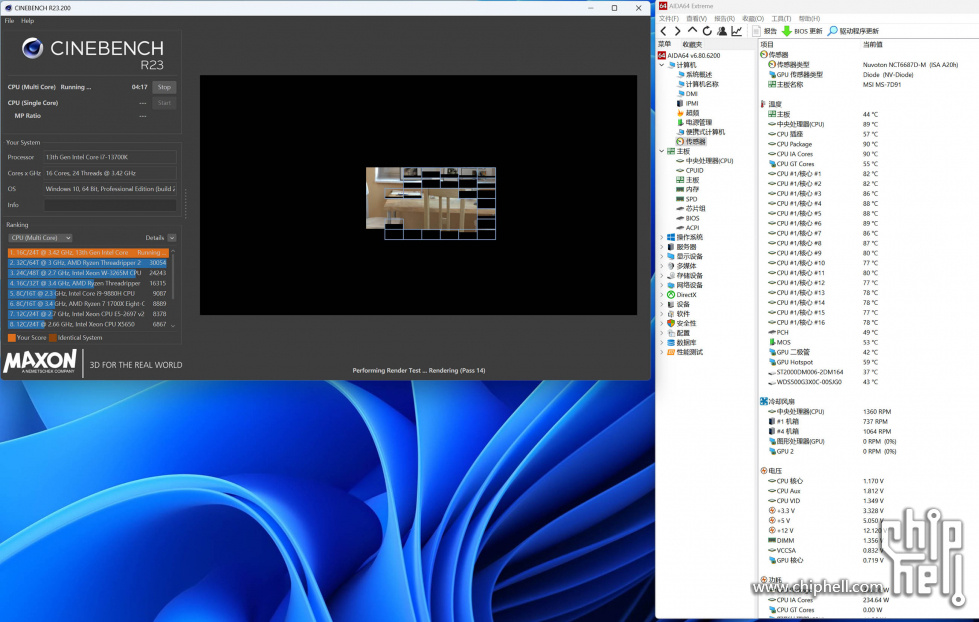Open the user icon in AIDA64 toolbar

(722, 31)
